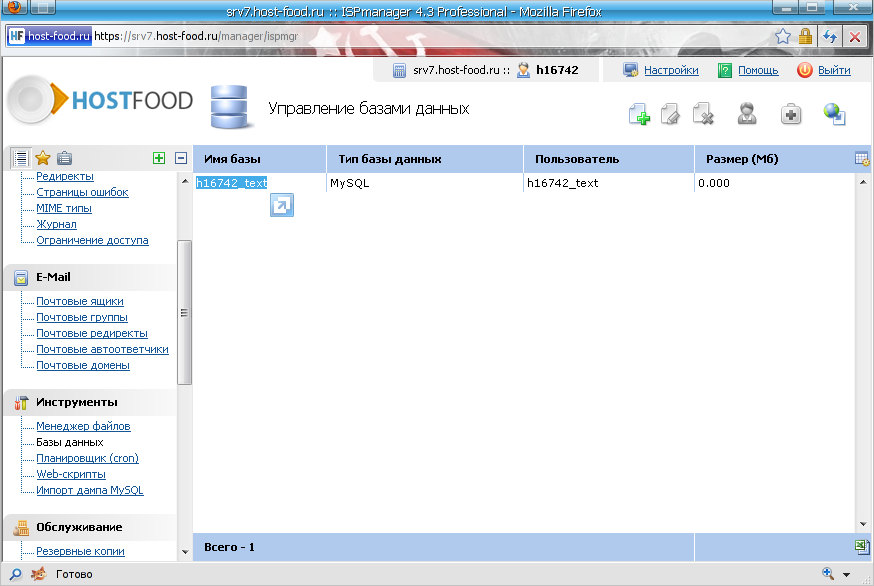874x586 pixels.
Task: Click the Настройки link
Action: [670, 71]
